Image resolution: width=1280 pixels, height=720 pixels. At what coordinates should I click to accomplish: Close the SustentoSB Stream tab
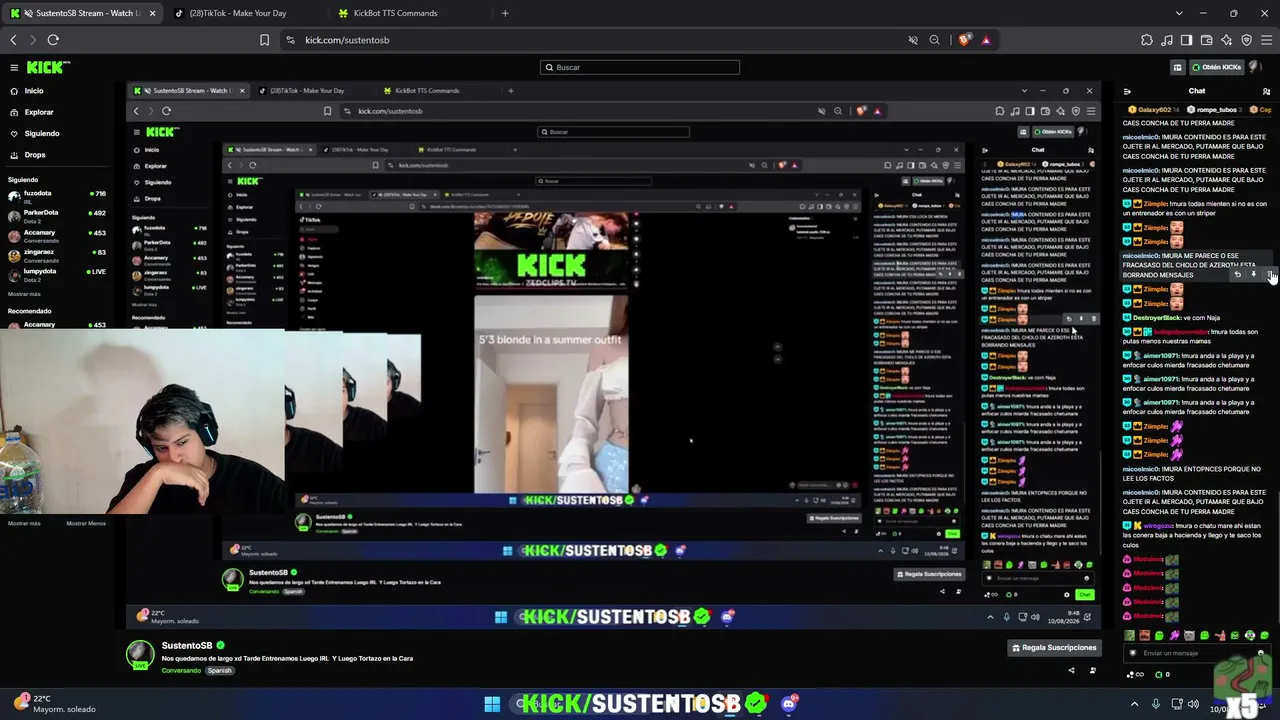[x=153, y=13]
